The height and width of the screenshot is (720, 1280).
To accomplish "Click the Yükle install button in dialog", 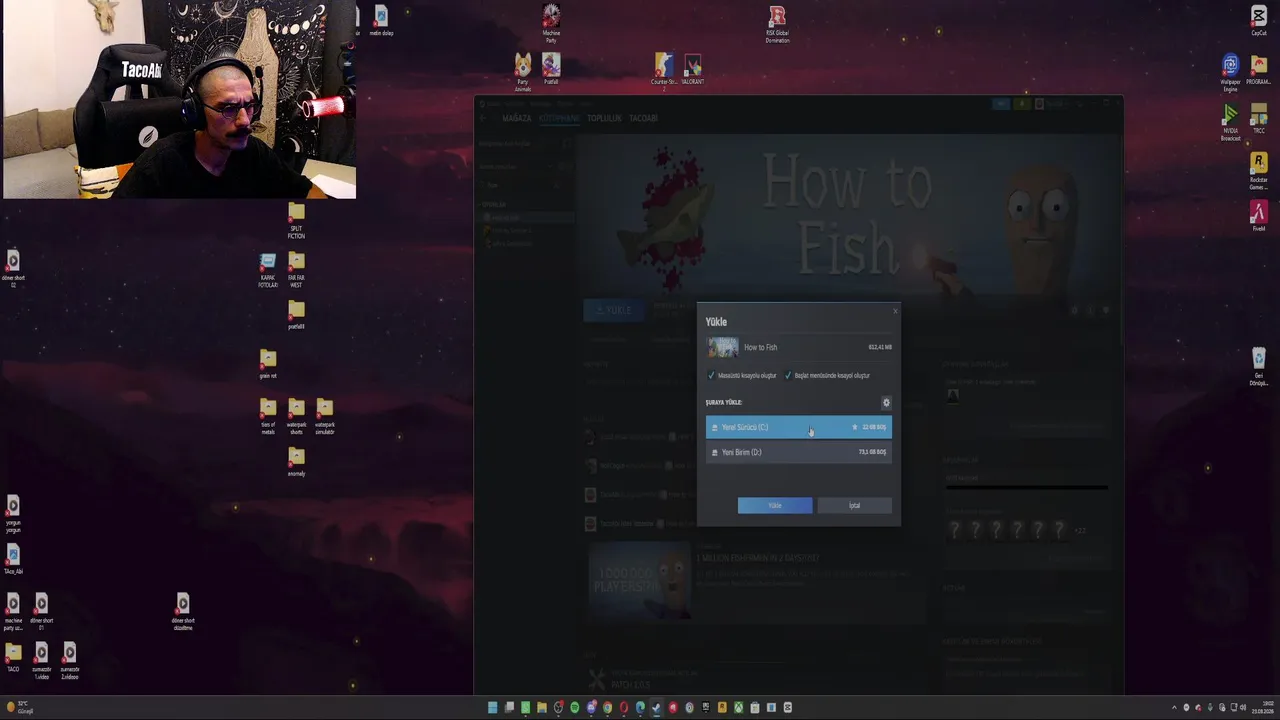I will (775, 505).
